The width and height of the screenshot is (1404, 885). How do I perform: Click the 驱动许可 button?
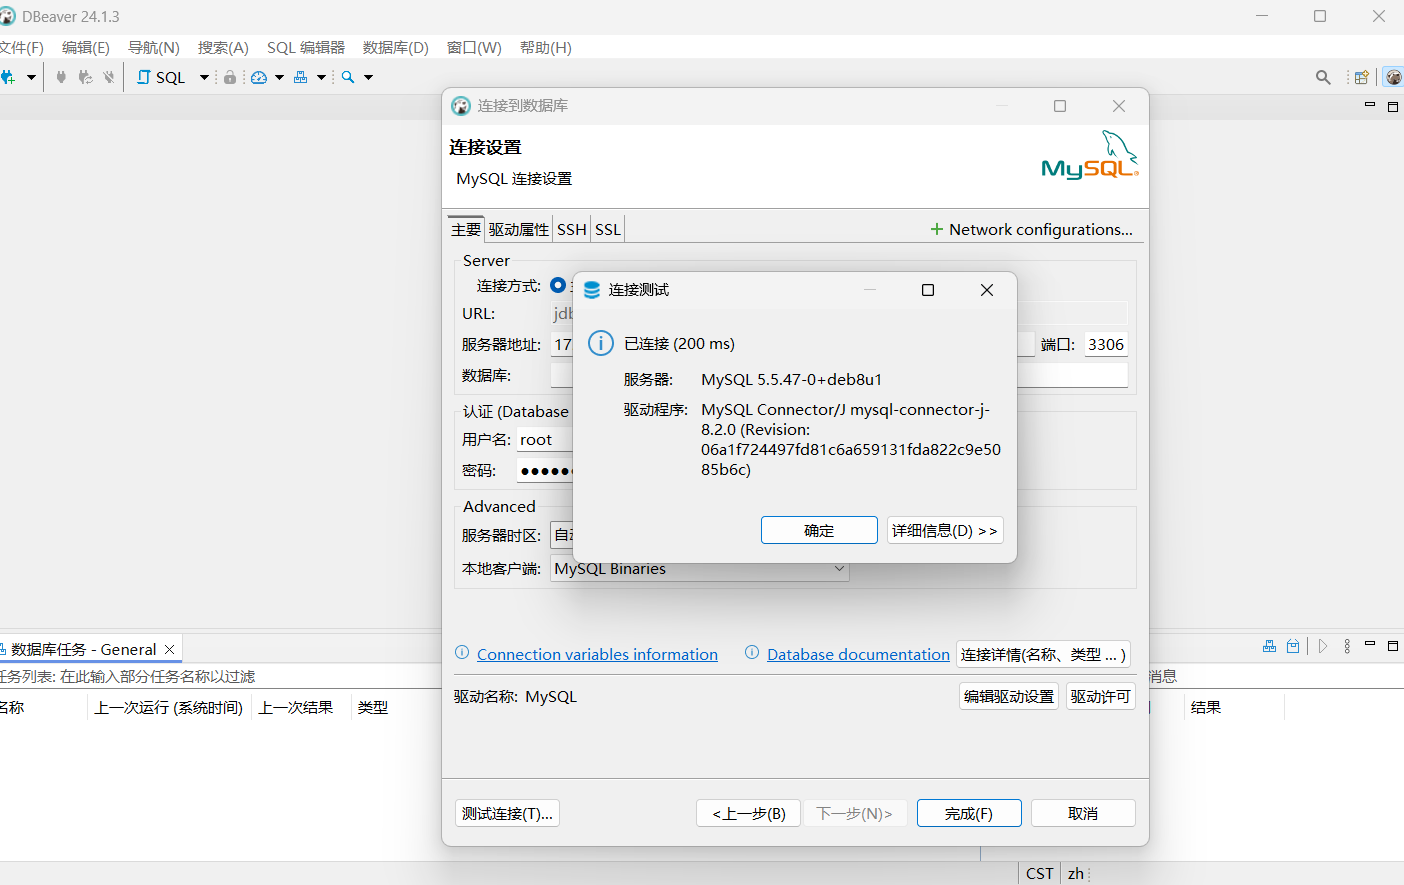pos(1100,696)
